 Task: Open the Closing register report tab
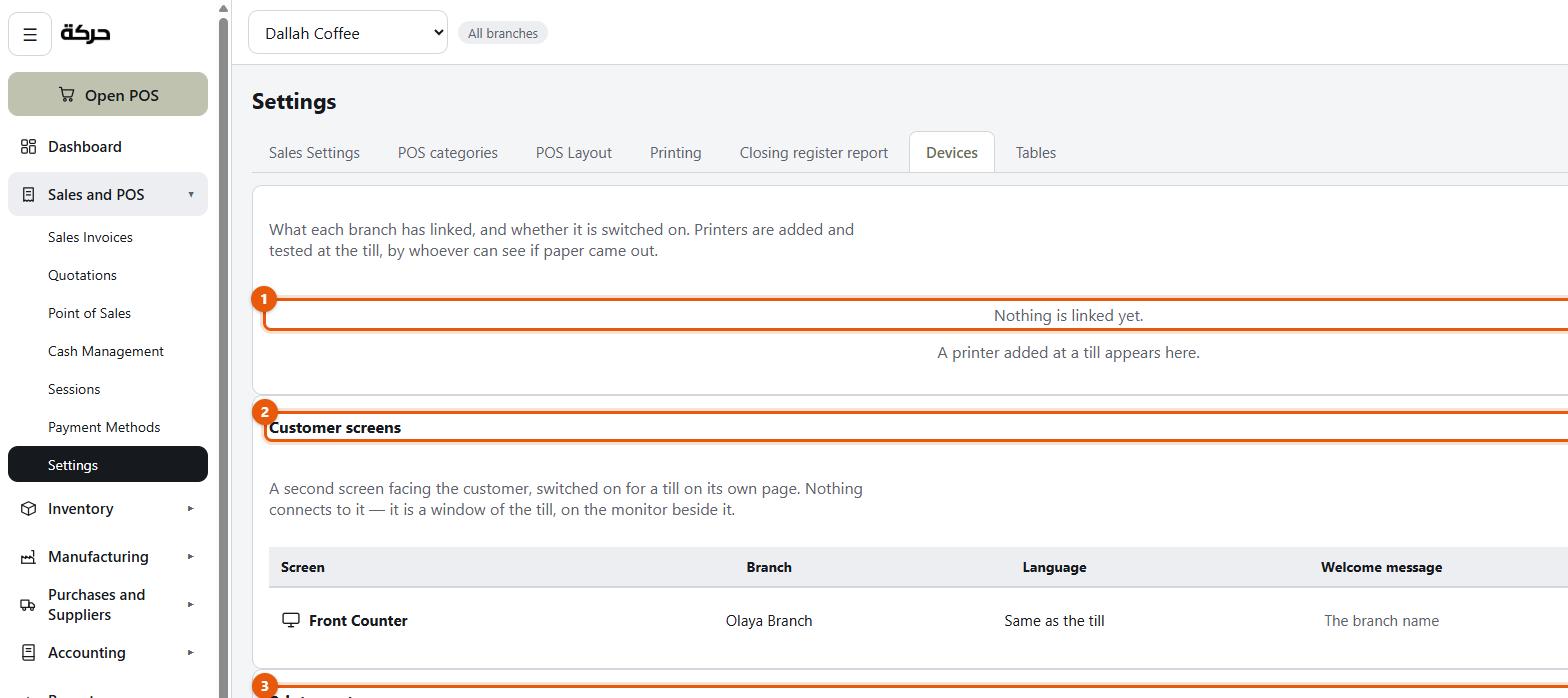[x=814, y=153]
